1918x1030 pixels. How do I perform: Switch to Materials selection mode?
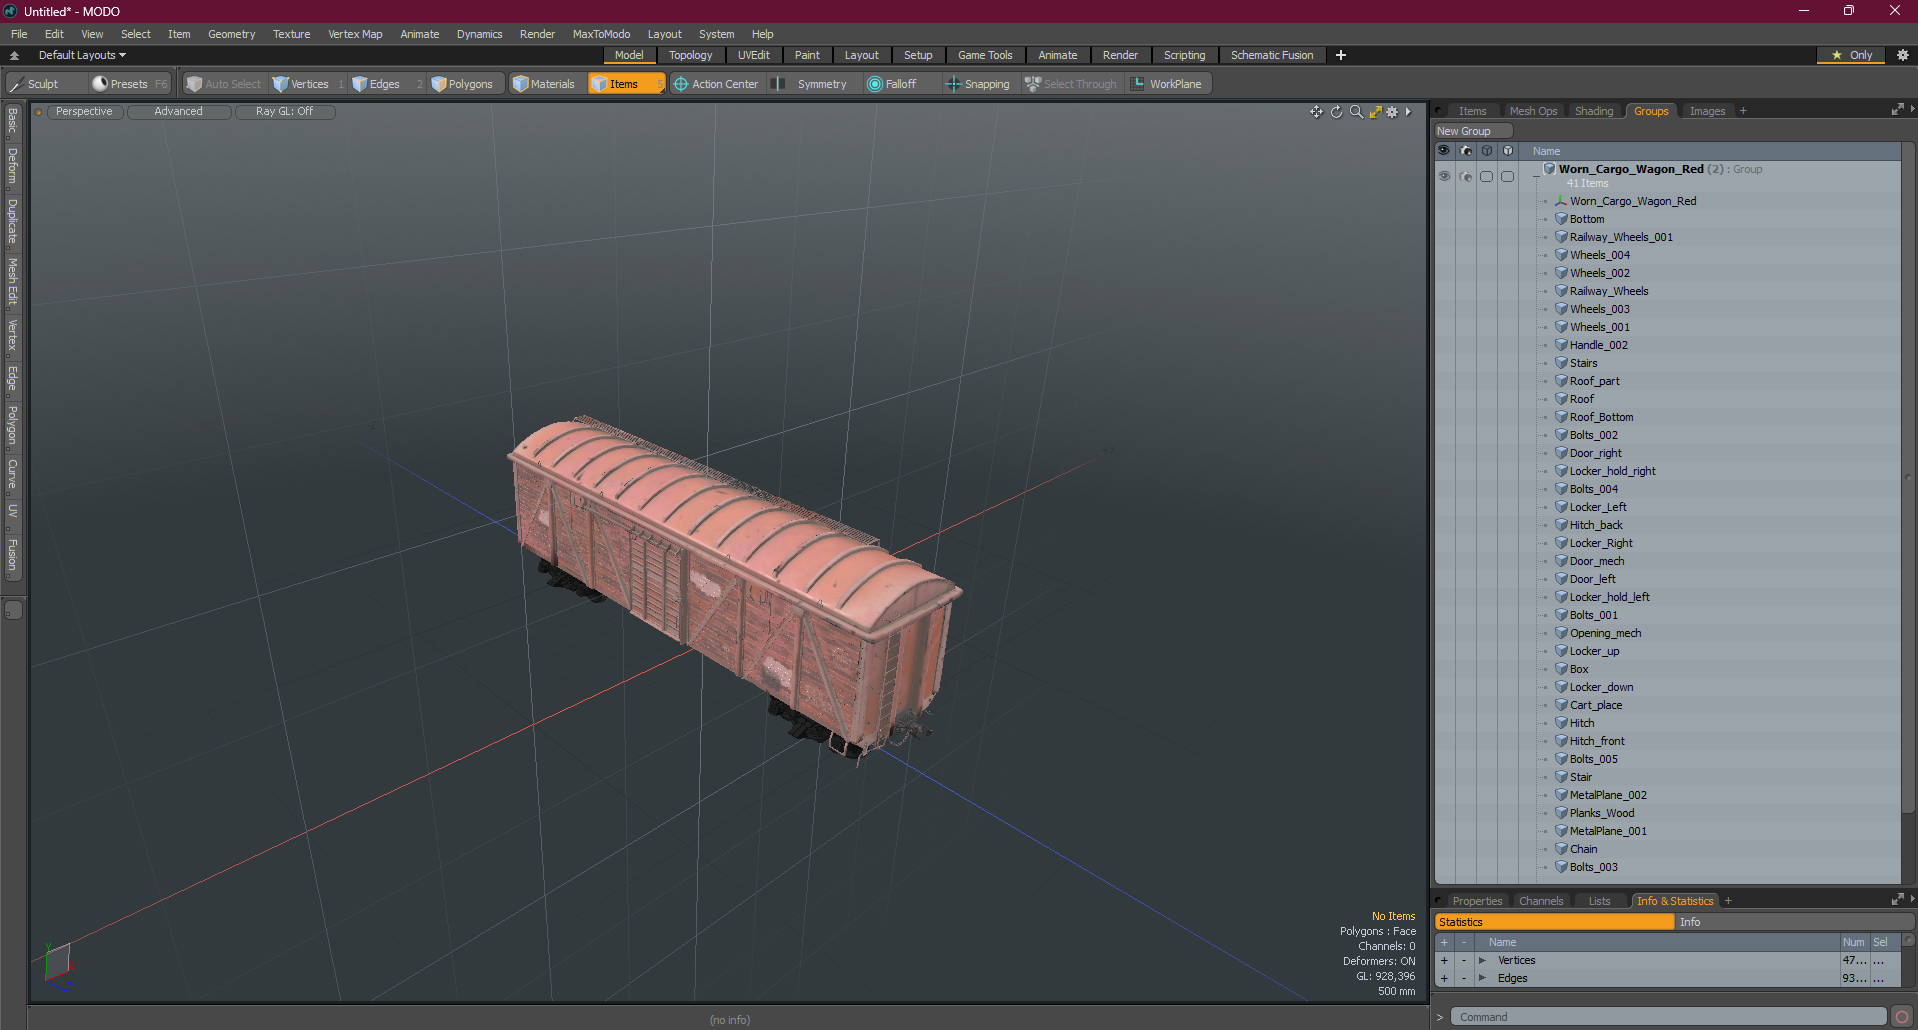[544, 84]
